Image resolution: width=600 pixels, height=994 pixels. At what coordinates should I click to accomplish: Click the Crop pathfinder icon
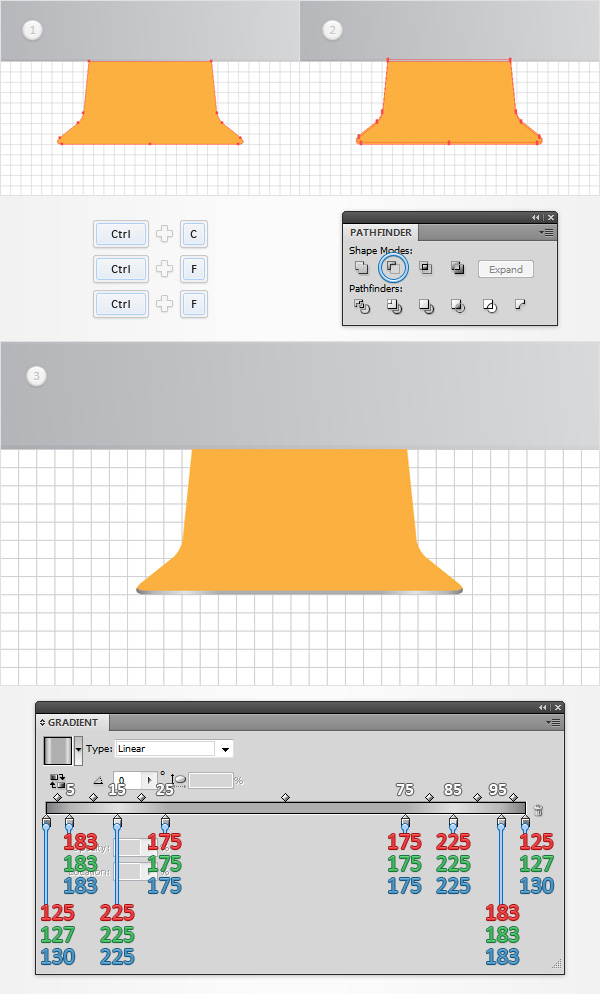(x=457, y=306)
